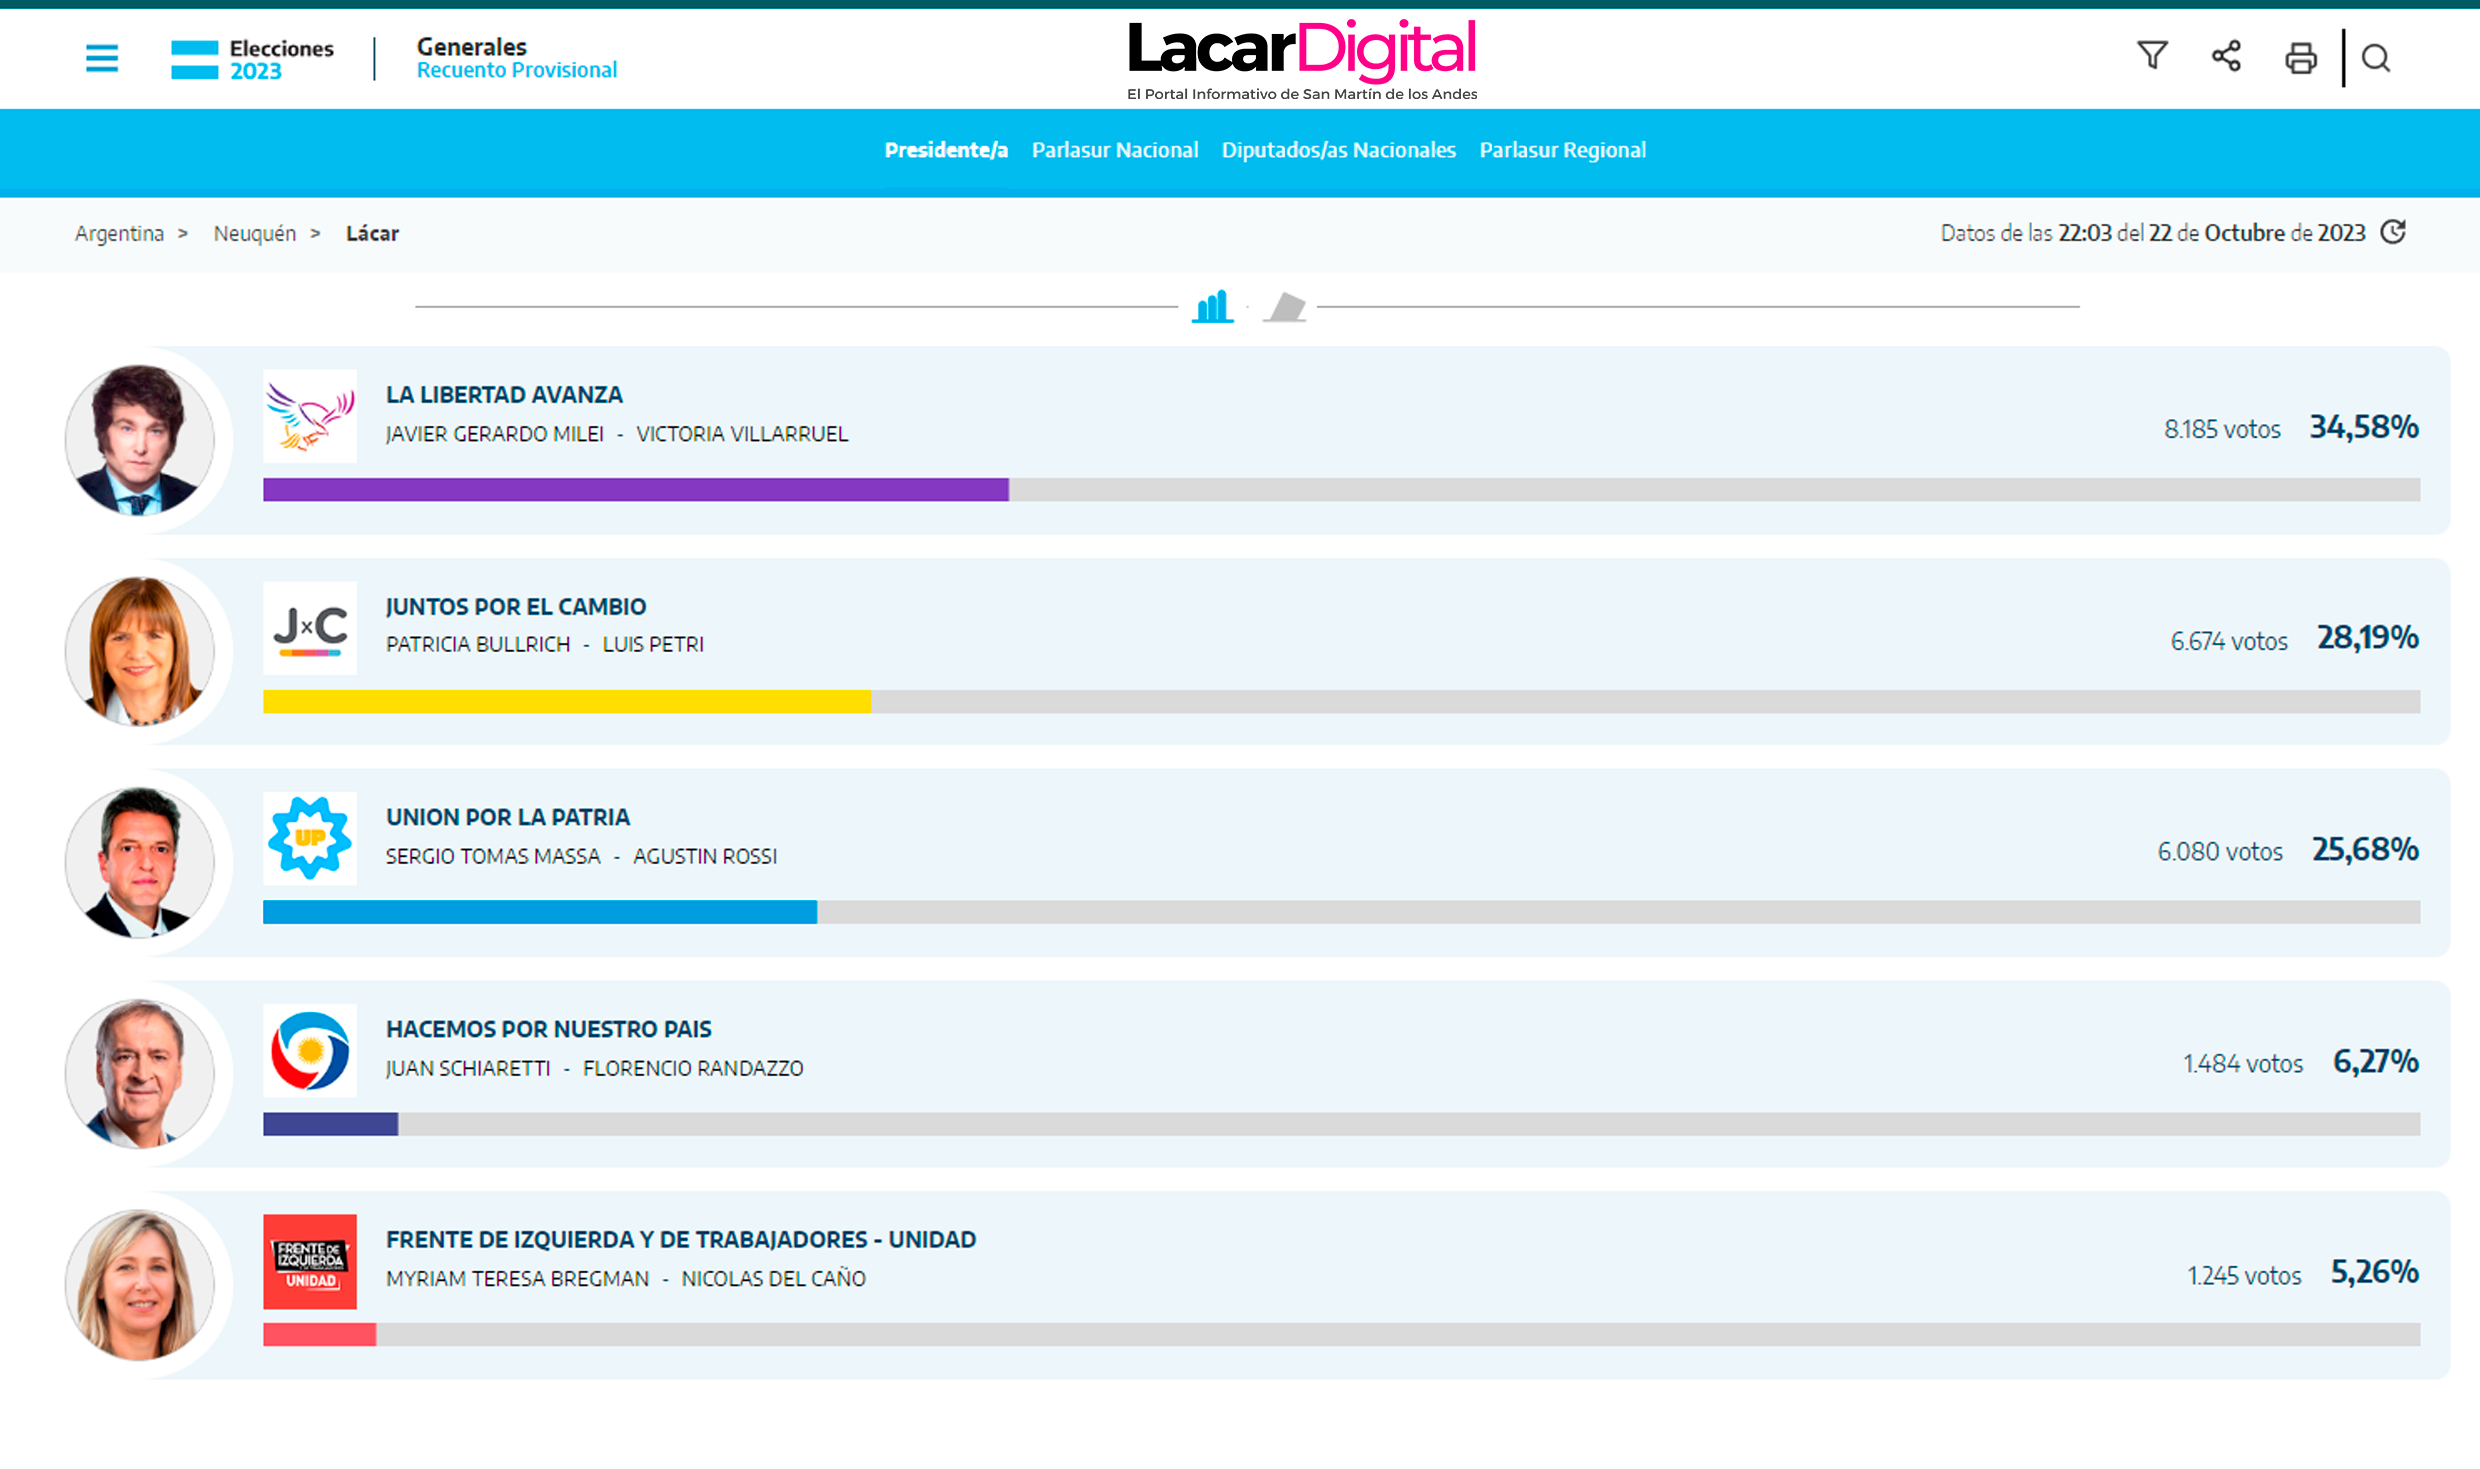Click Myriam Bregman's candidate photo
This screenshot has height=1469, width=2480.
pyautogui.click(x=140, y=1284)
